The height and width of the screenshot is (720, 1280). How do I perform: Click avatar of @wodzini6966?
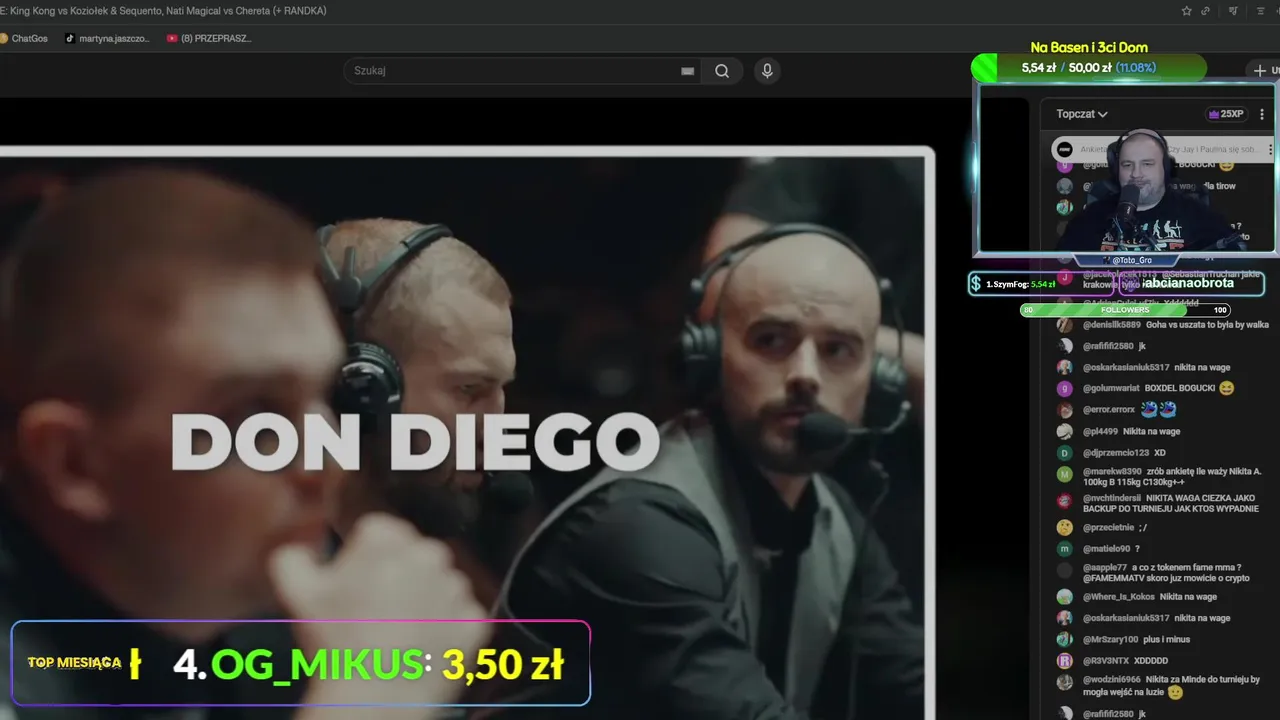pyautogui.click(x=1065, y=682)
